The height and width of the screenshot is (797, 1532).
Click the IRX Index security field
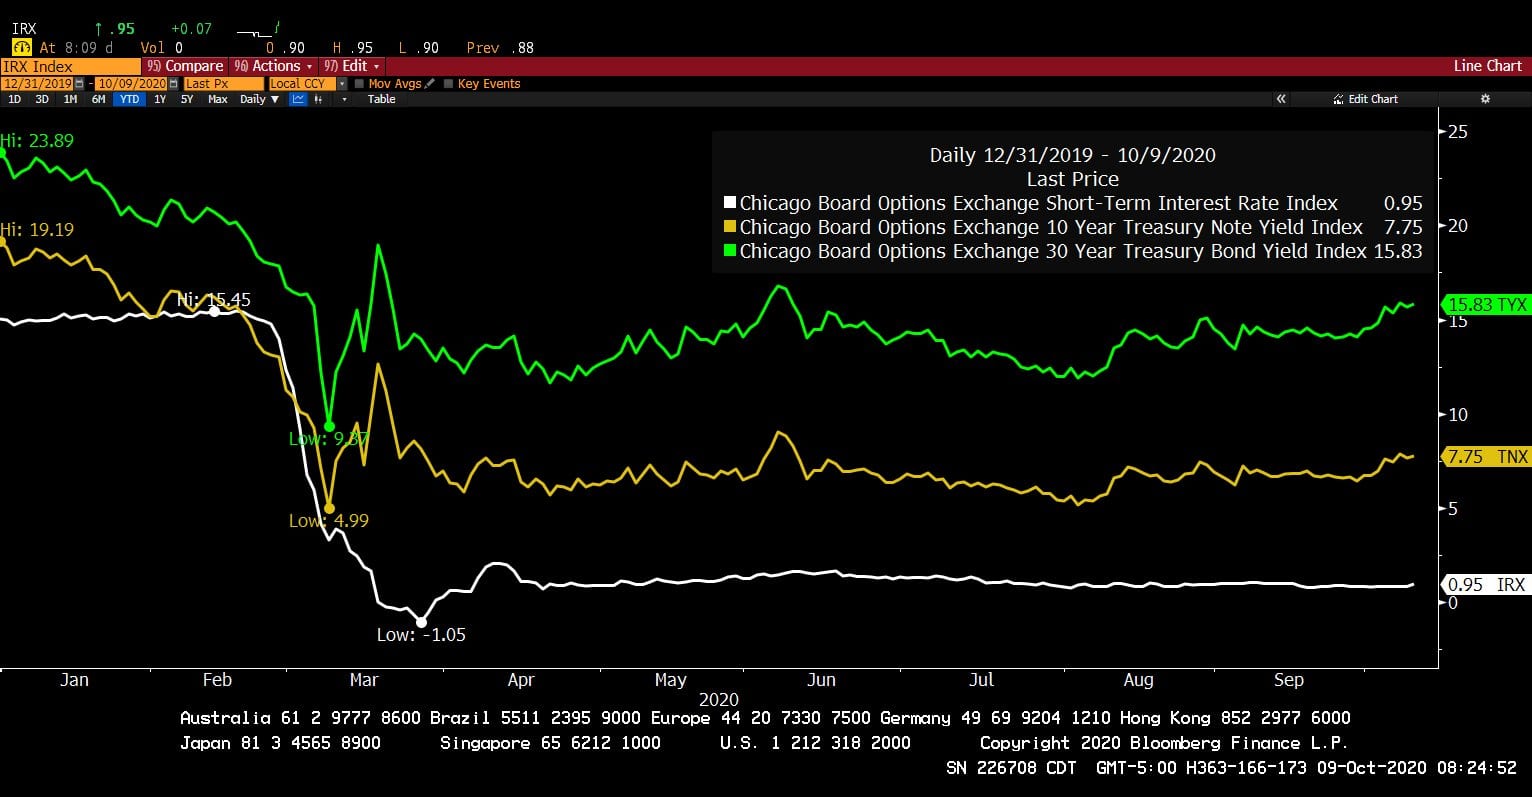70,66
